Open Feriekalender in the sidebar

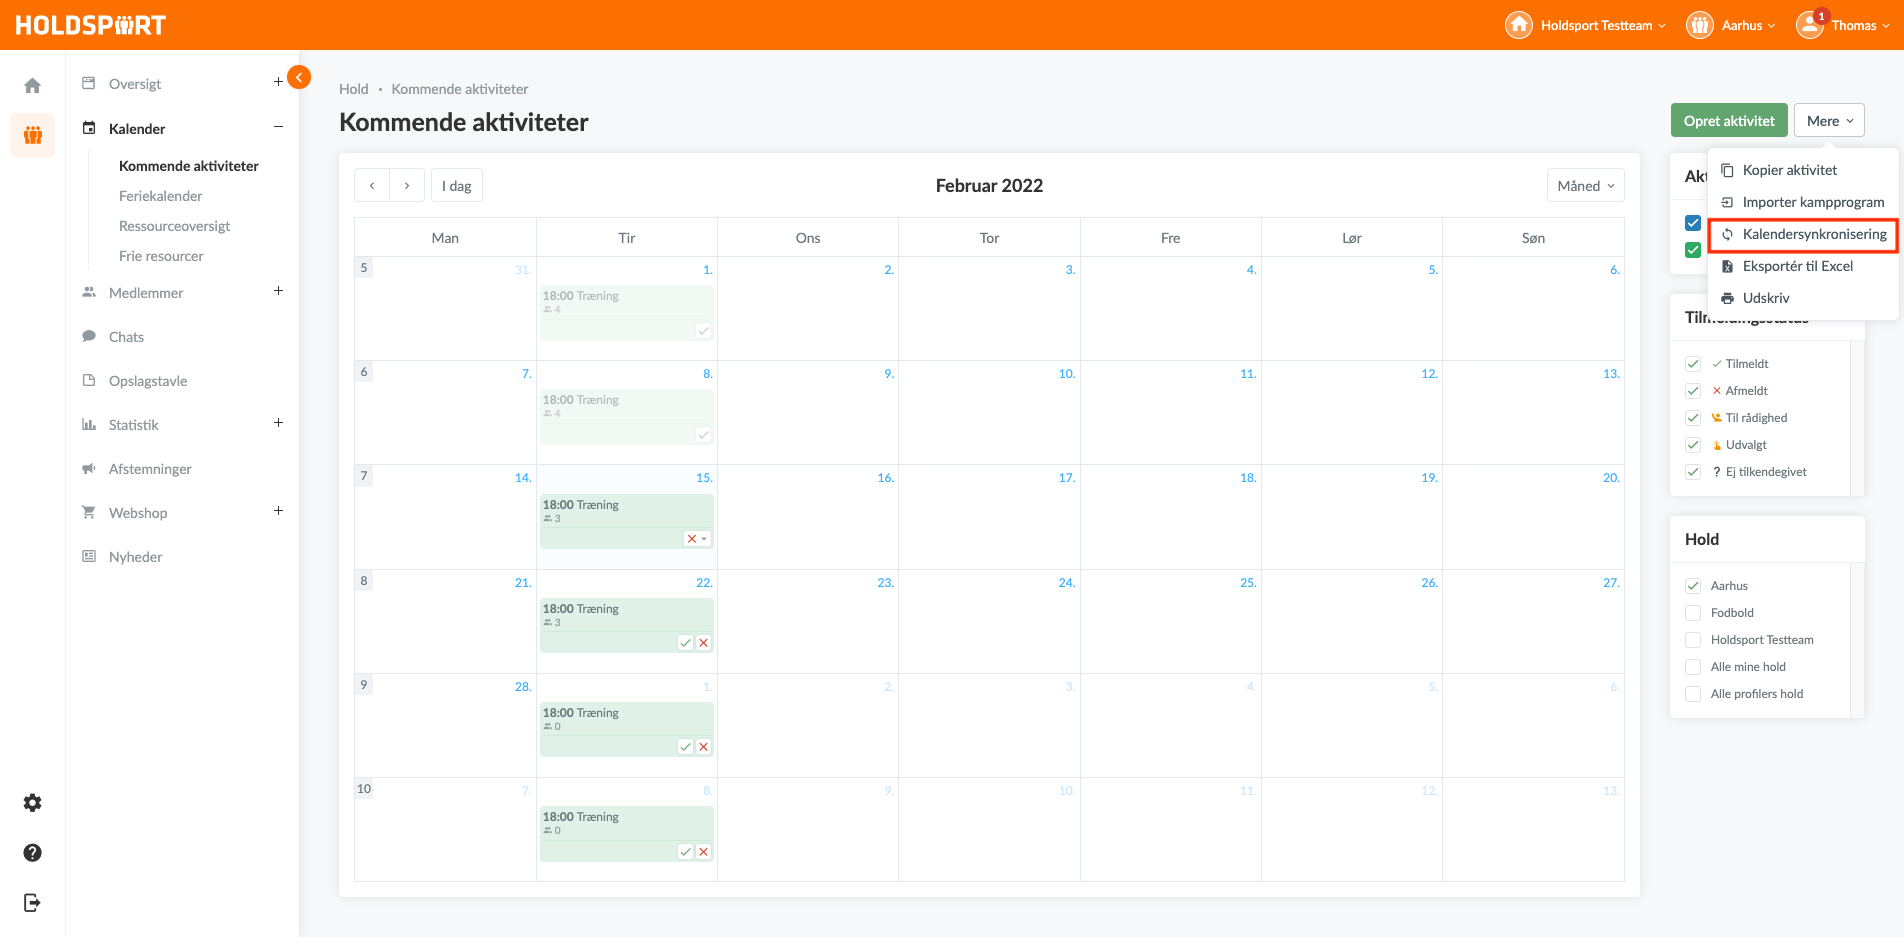pyautogui.click(x=161, y=196)
